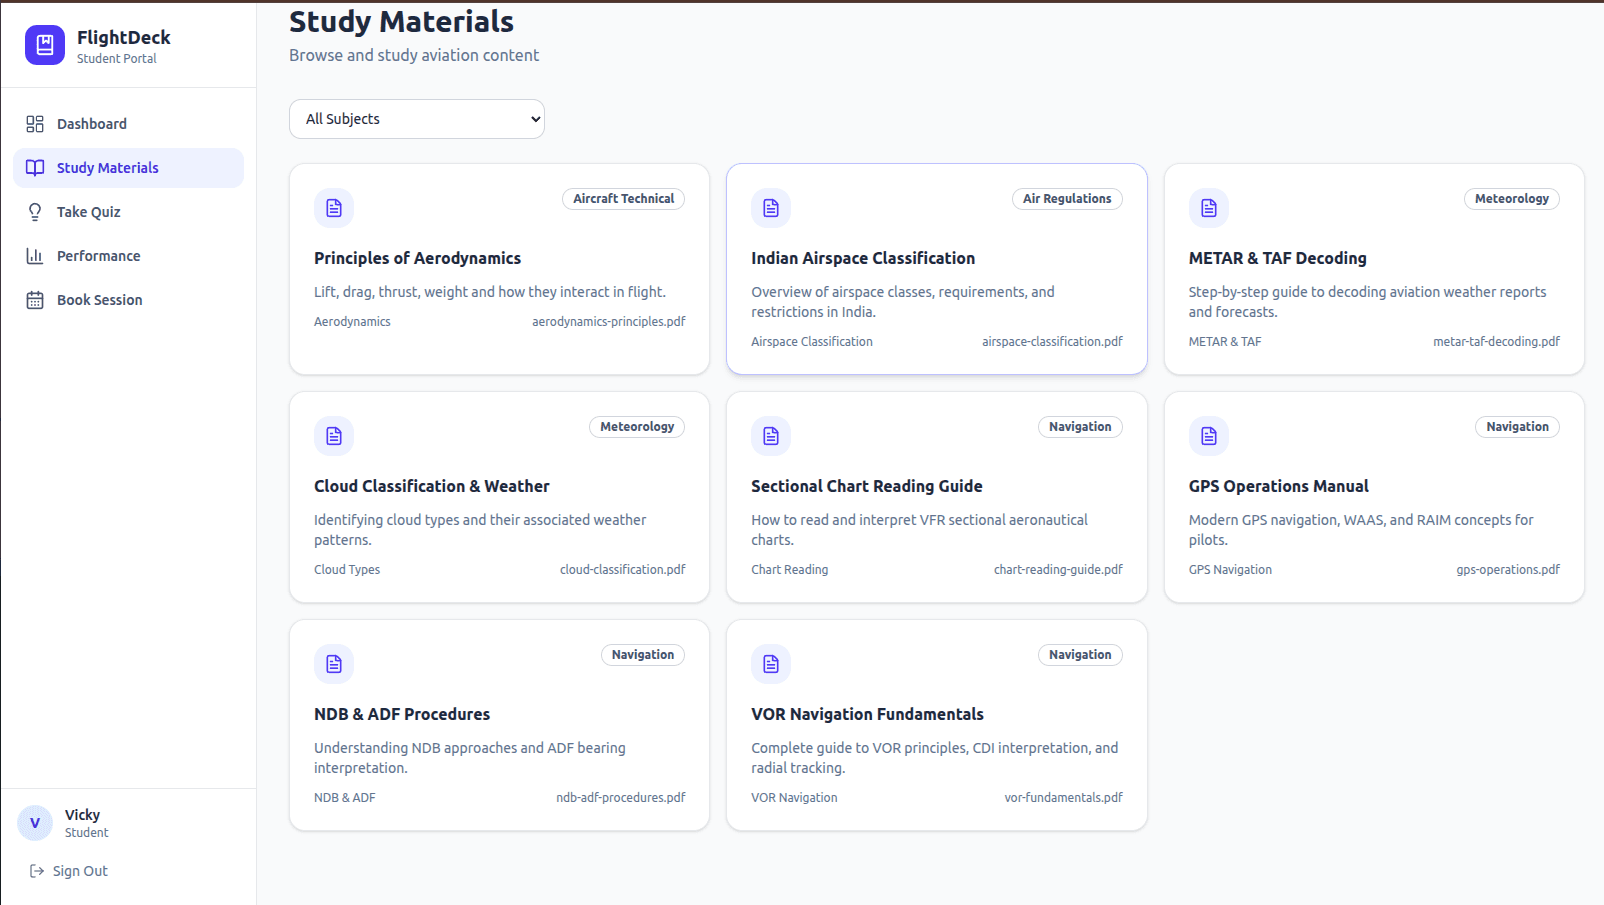Viewport: 1604px width, 905px height.
Task: Click the FlightDeck brand name
Action: tap(124, 37)
